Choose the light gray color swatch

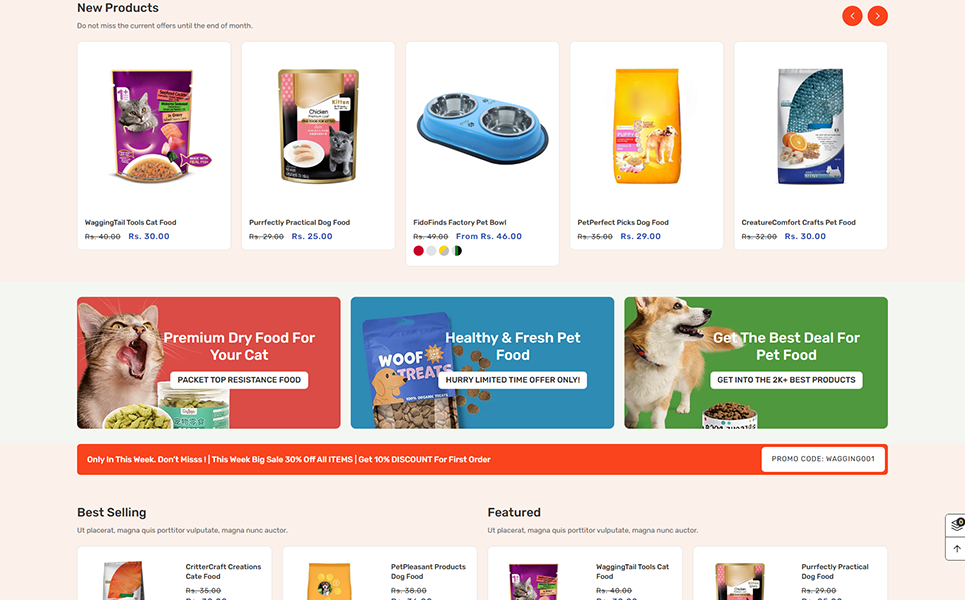point(431,250)
